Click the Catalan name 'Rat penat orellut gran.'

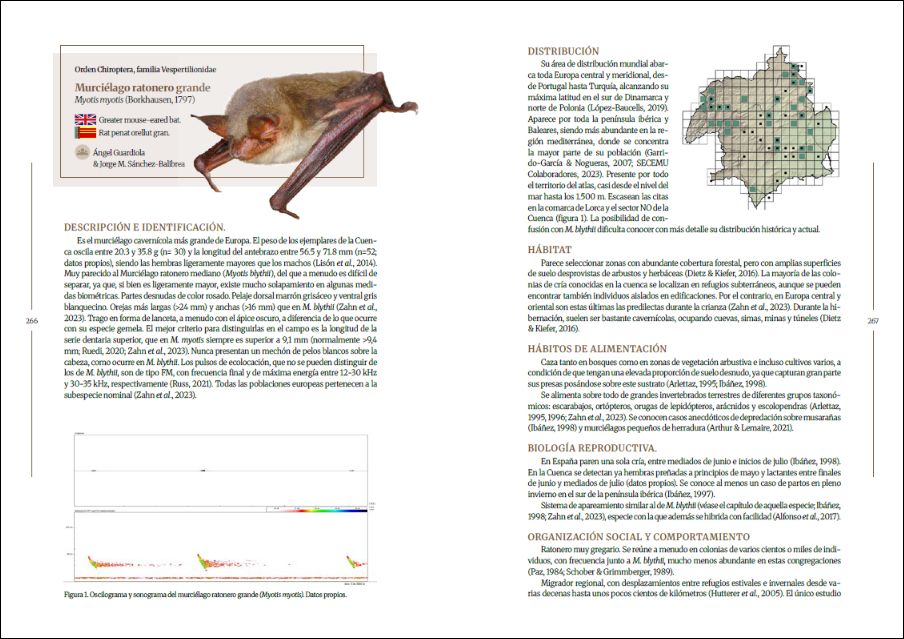point(134,133)
